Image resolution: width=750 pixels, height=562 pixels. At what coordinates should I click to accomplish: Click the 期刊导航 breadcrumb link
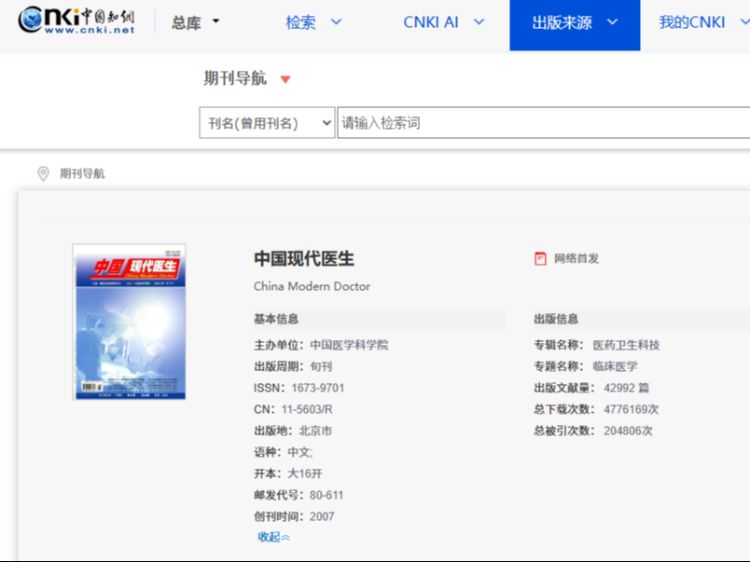pos(82,173)
